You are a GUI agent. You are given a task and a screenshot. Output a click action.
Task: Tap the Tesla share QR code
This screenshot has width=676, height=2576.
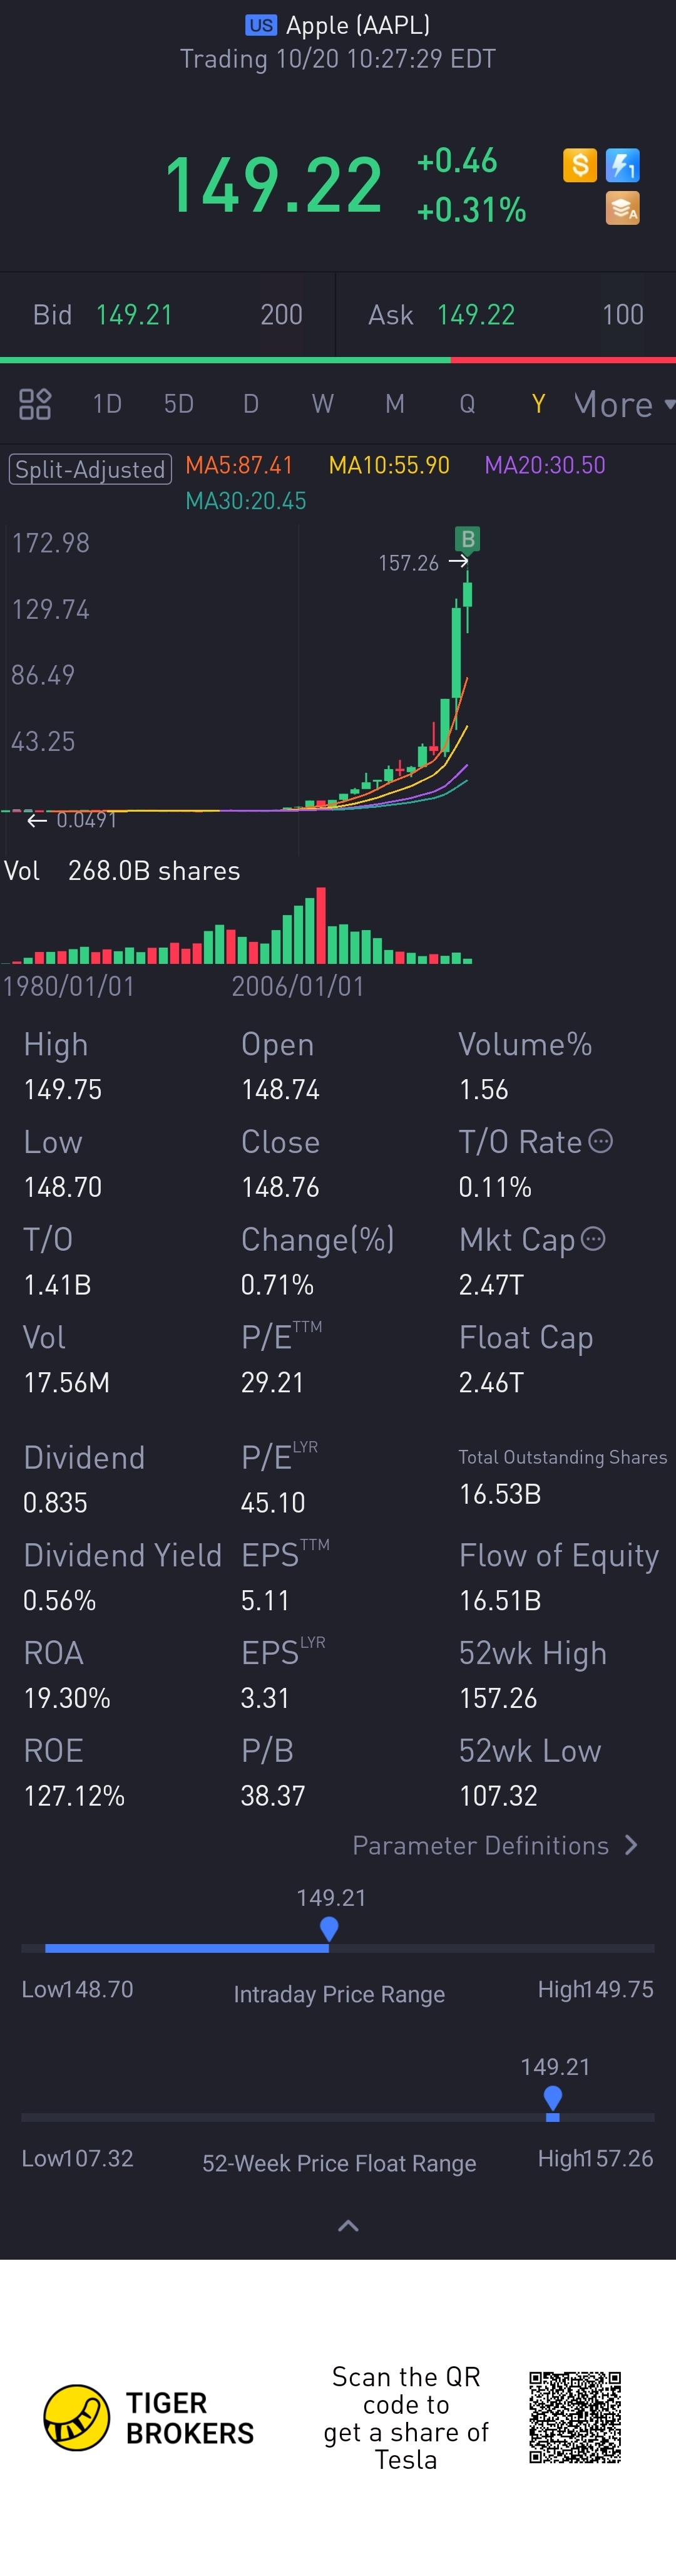pyautogui.click(x=575, y=2416)
